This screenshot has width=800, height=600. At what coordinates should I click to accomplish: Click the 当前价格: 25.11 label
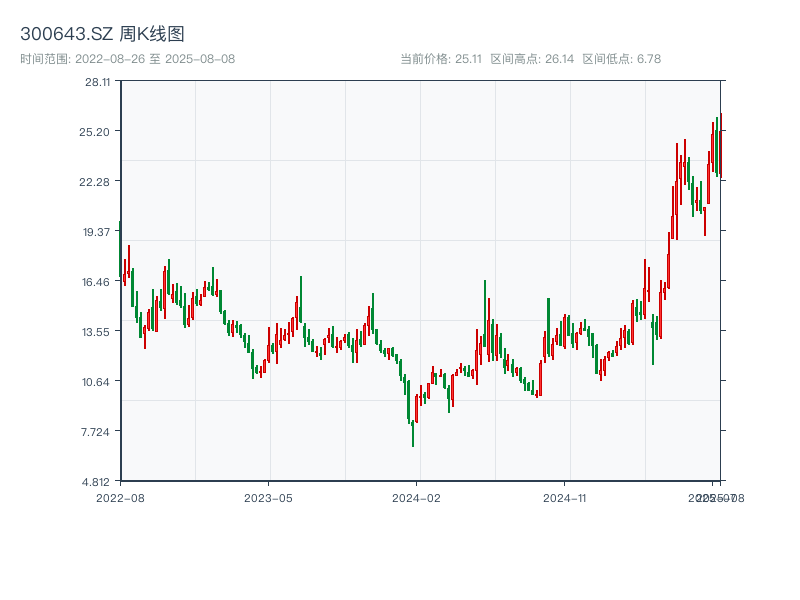pos(441,59)
